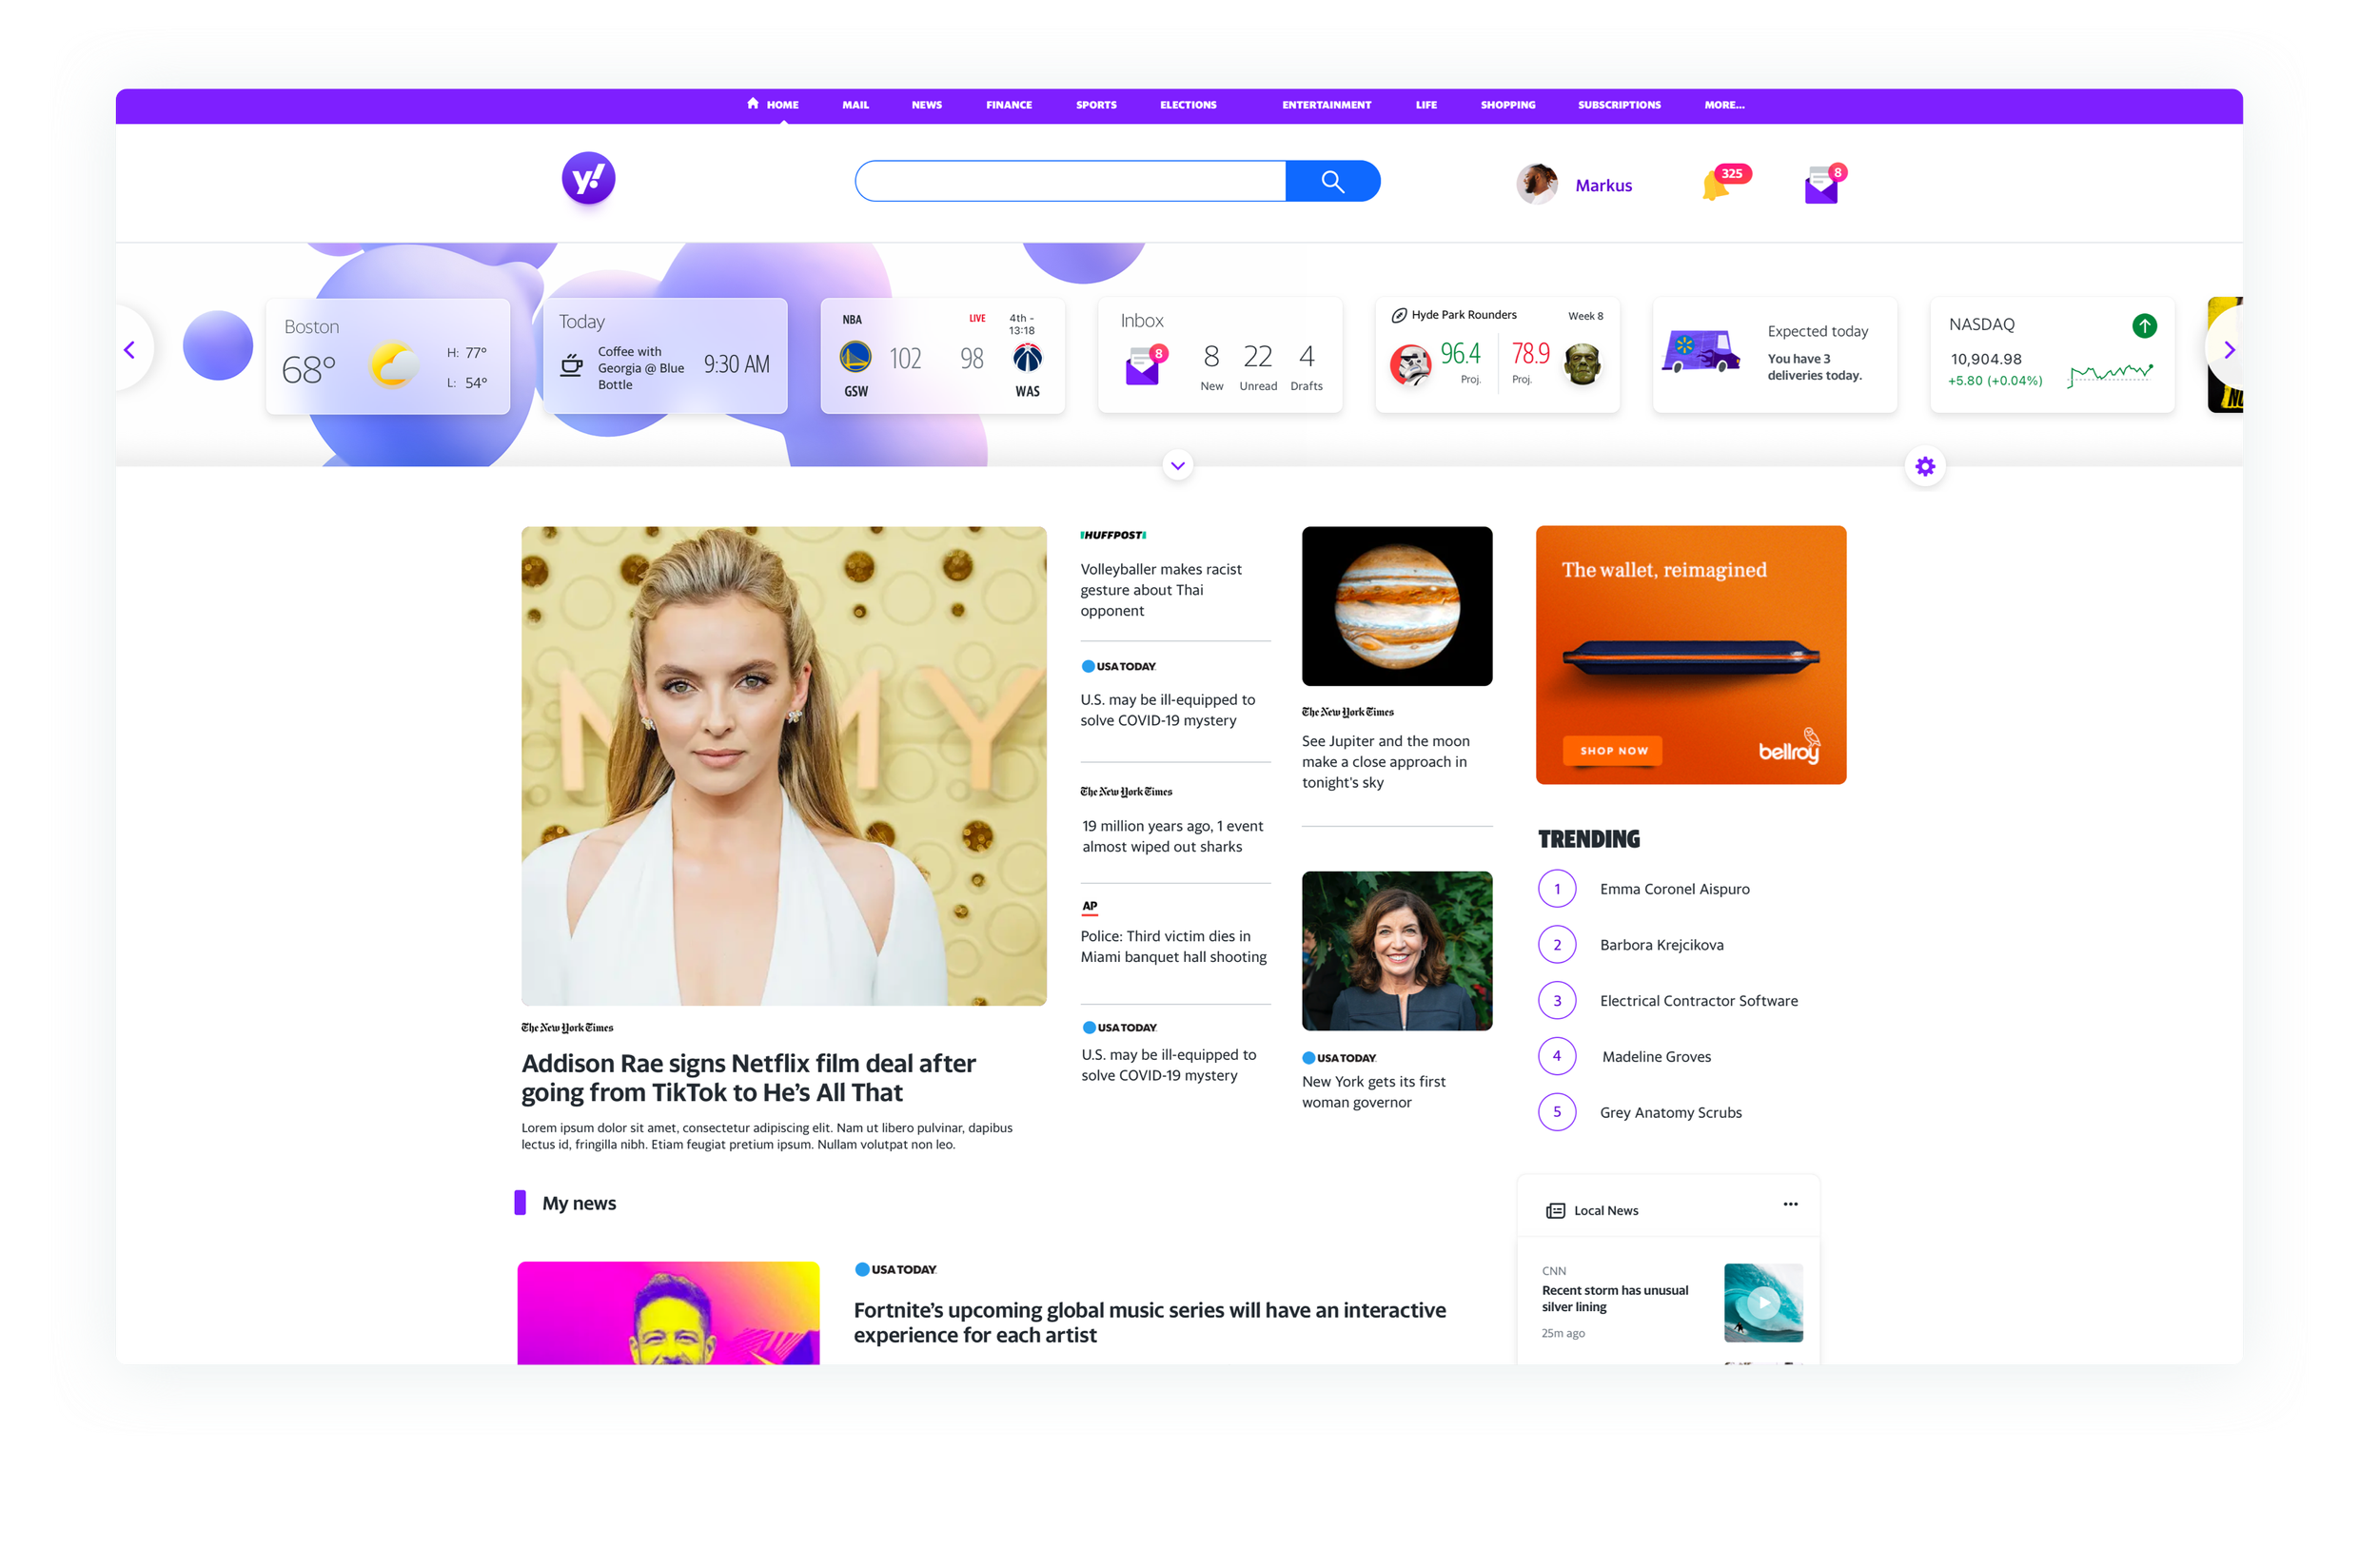Open the Jupiter planet article thumbnail
Image resolution: width=2379 pixels, height=1568 pixels.
tap(1396, 606)
